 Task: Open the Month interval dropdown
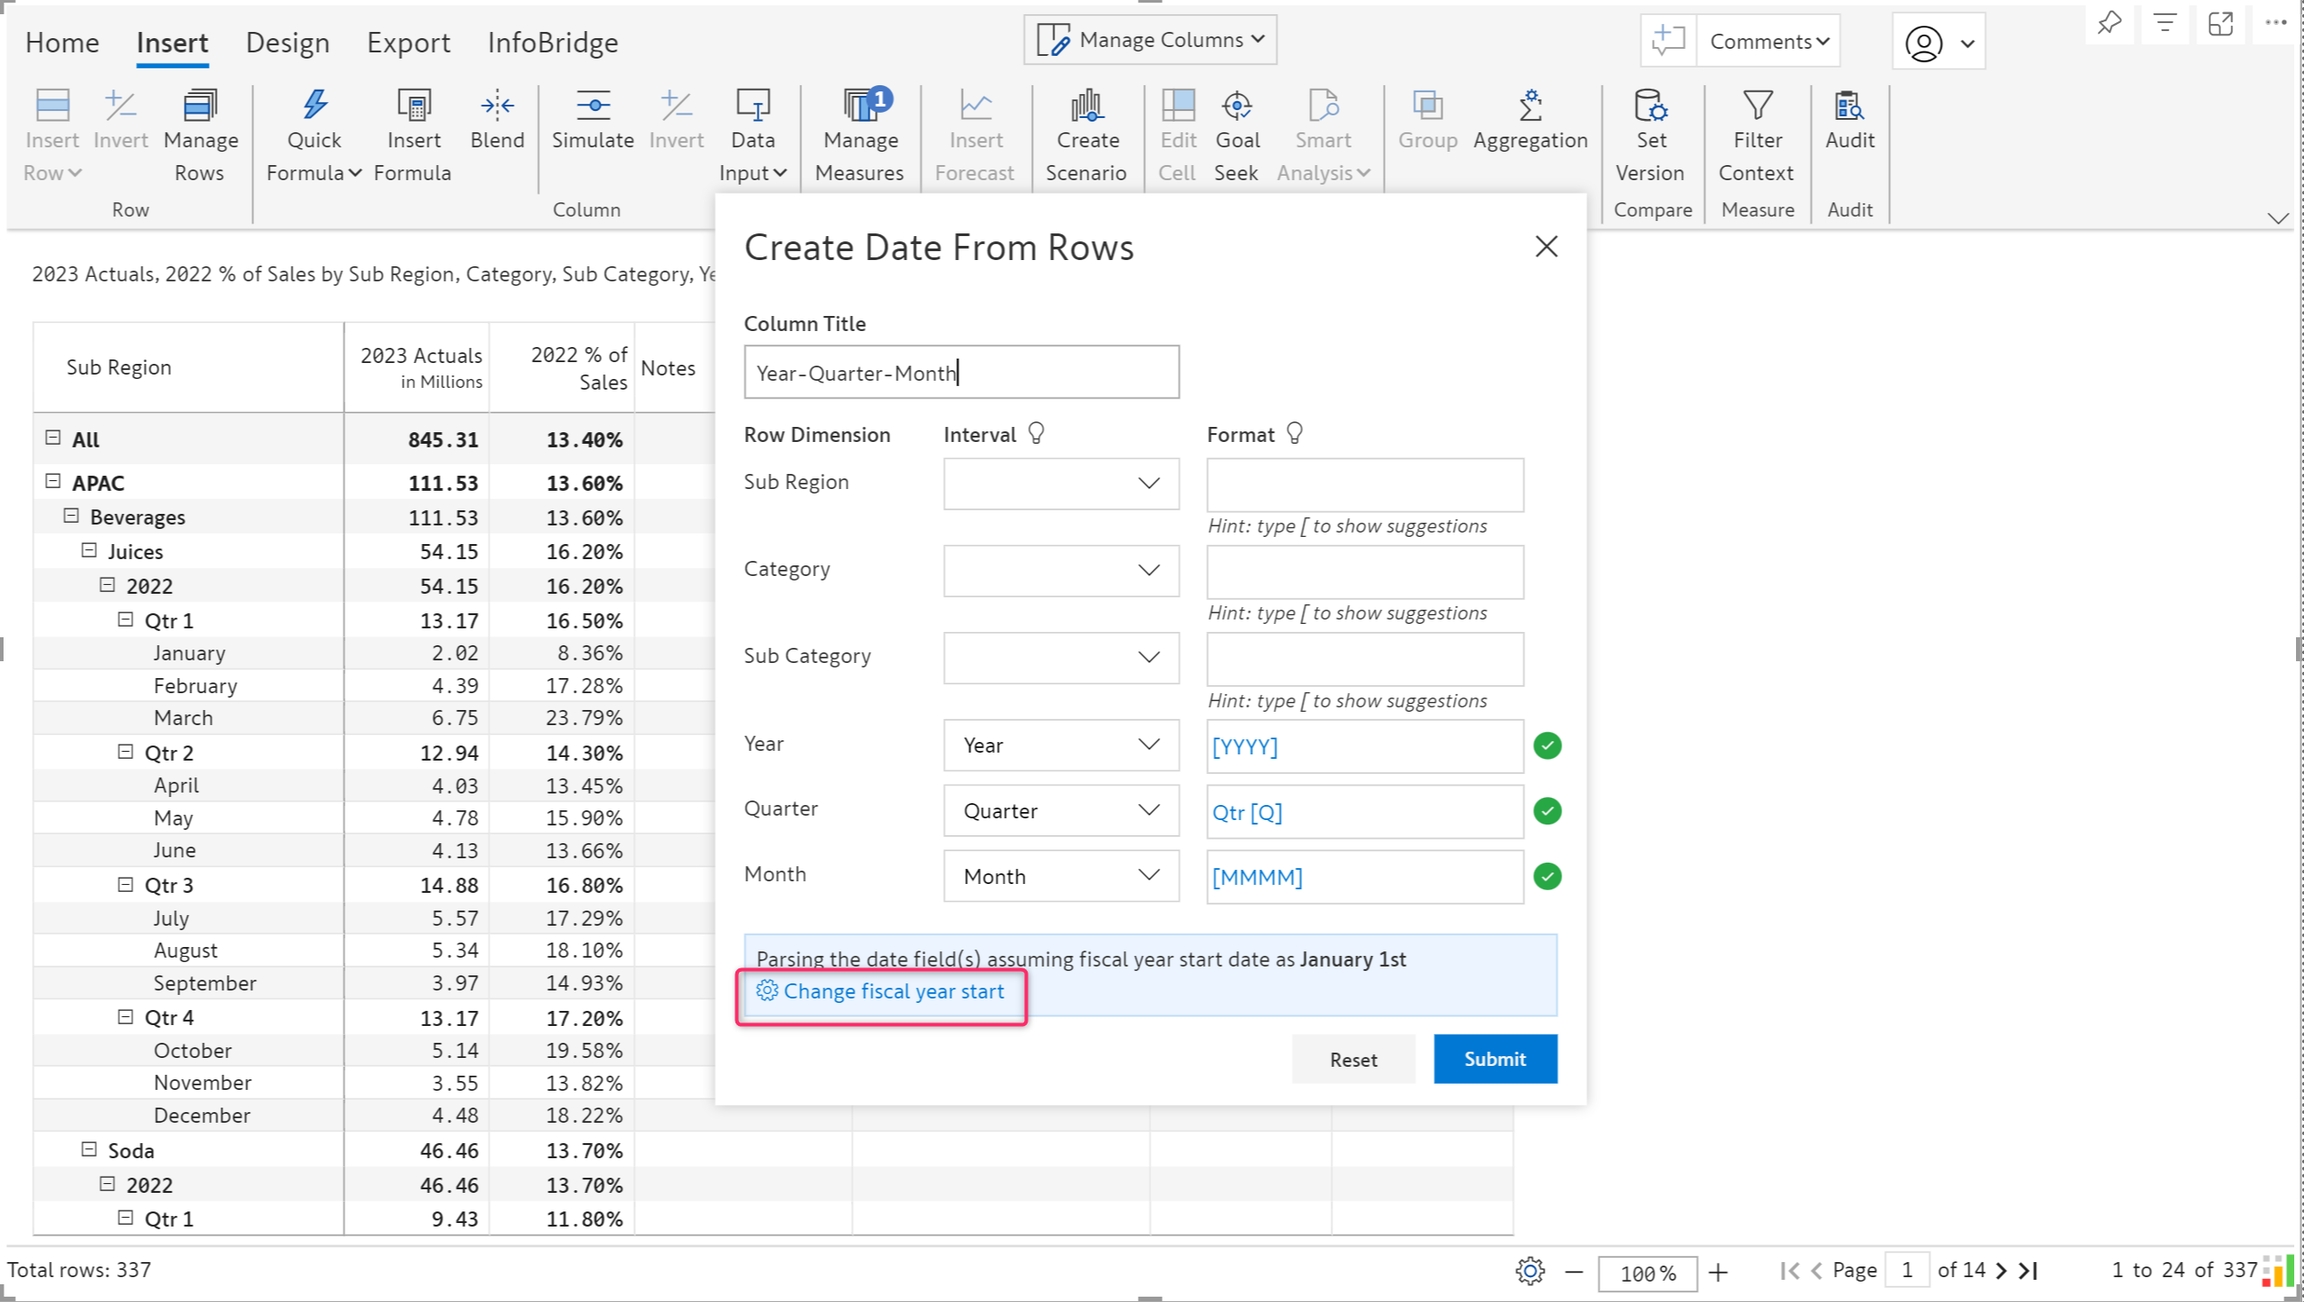tap(1060, 876)
